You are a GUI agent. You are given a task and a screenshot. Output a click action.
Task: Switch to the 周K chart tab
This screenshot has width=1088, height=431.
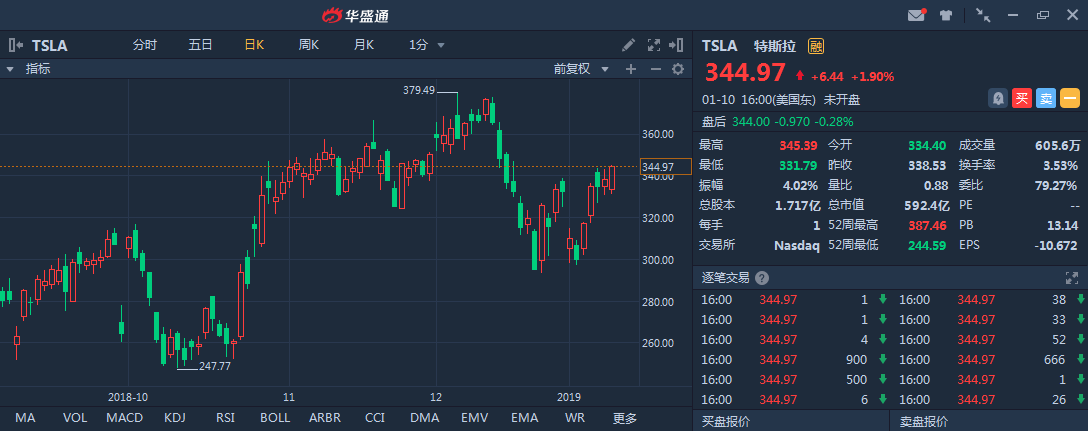coord(308,45)
